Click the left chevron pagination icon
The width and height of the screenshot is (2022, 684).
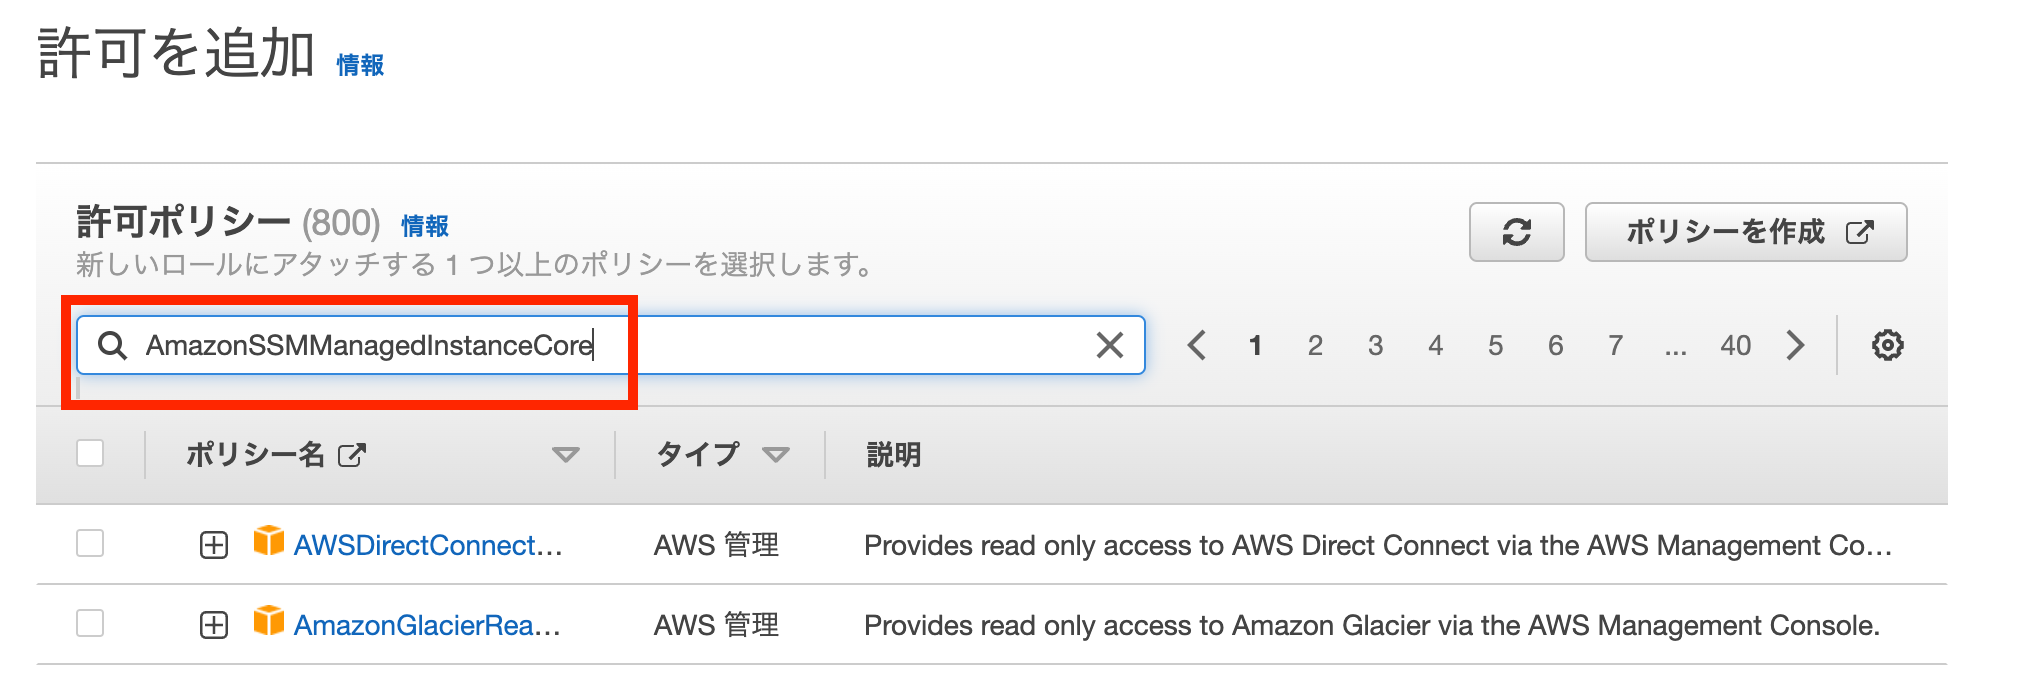[x=1197, y=345]
